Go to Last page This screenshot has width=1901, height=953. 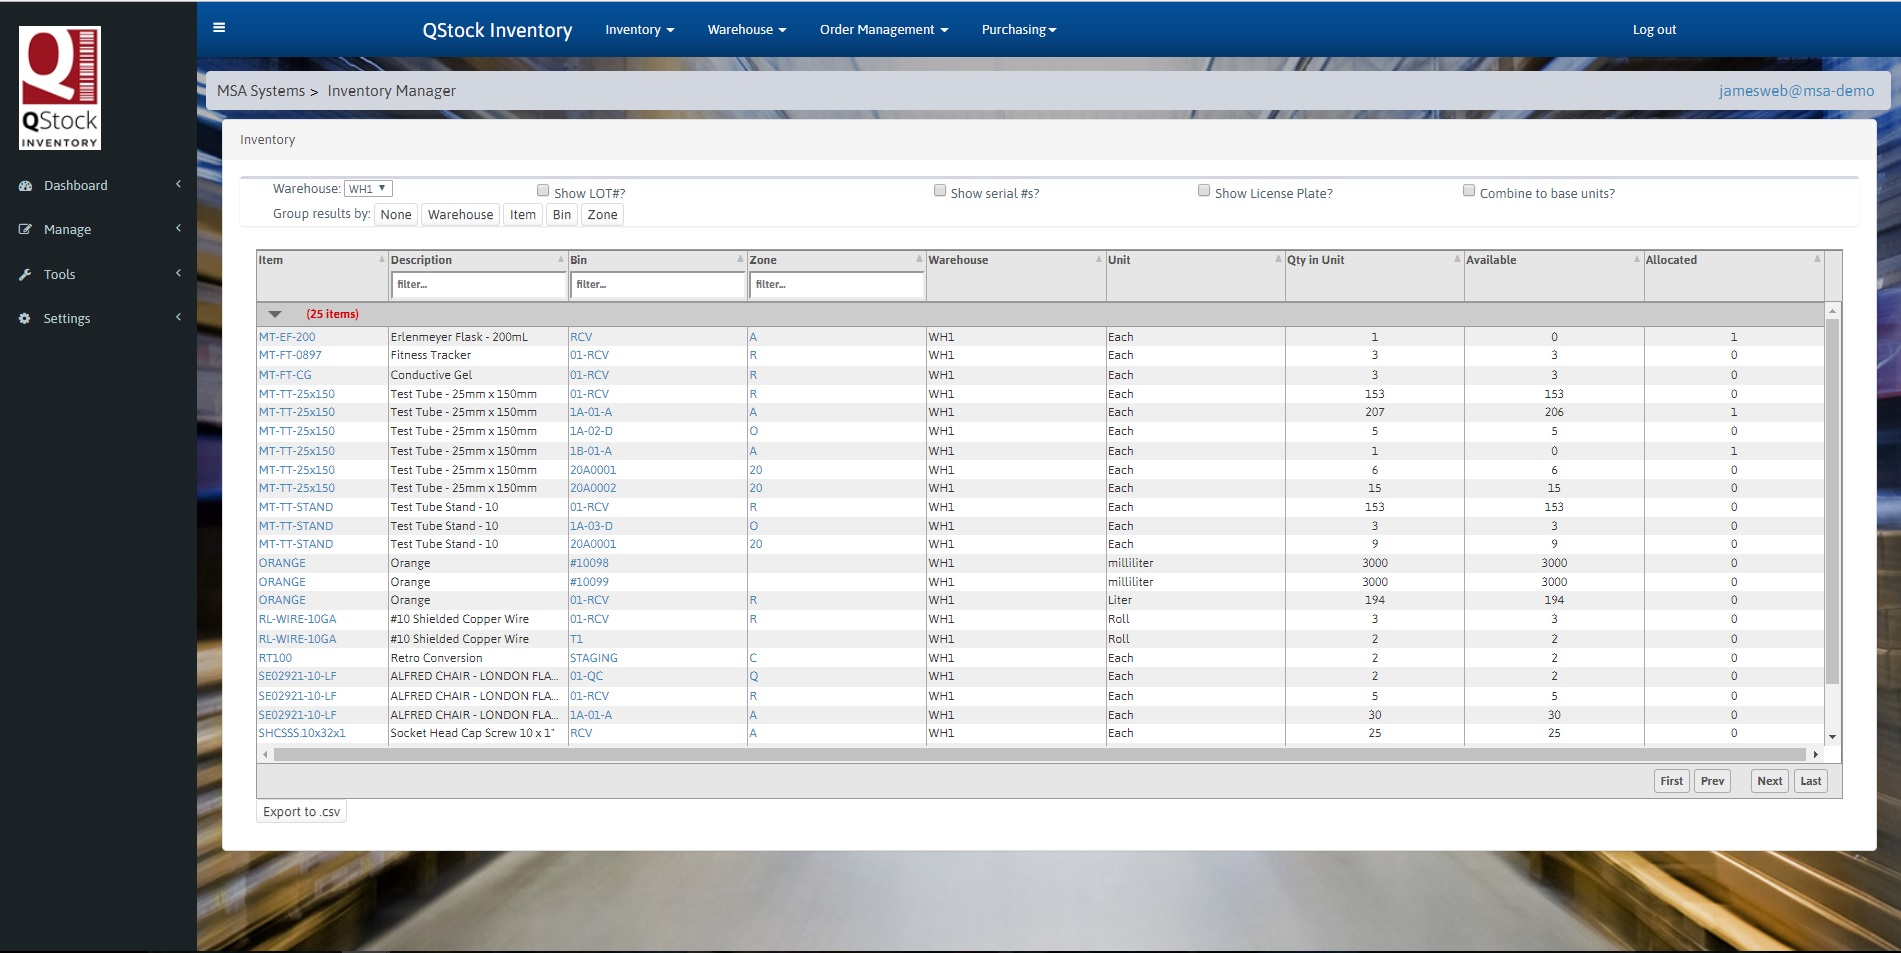click(x=1811, y=782)
